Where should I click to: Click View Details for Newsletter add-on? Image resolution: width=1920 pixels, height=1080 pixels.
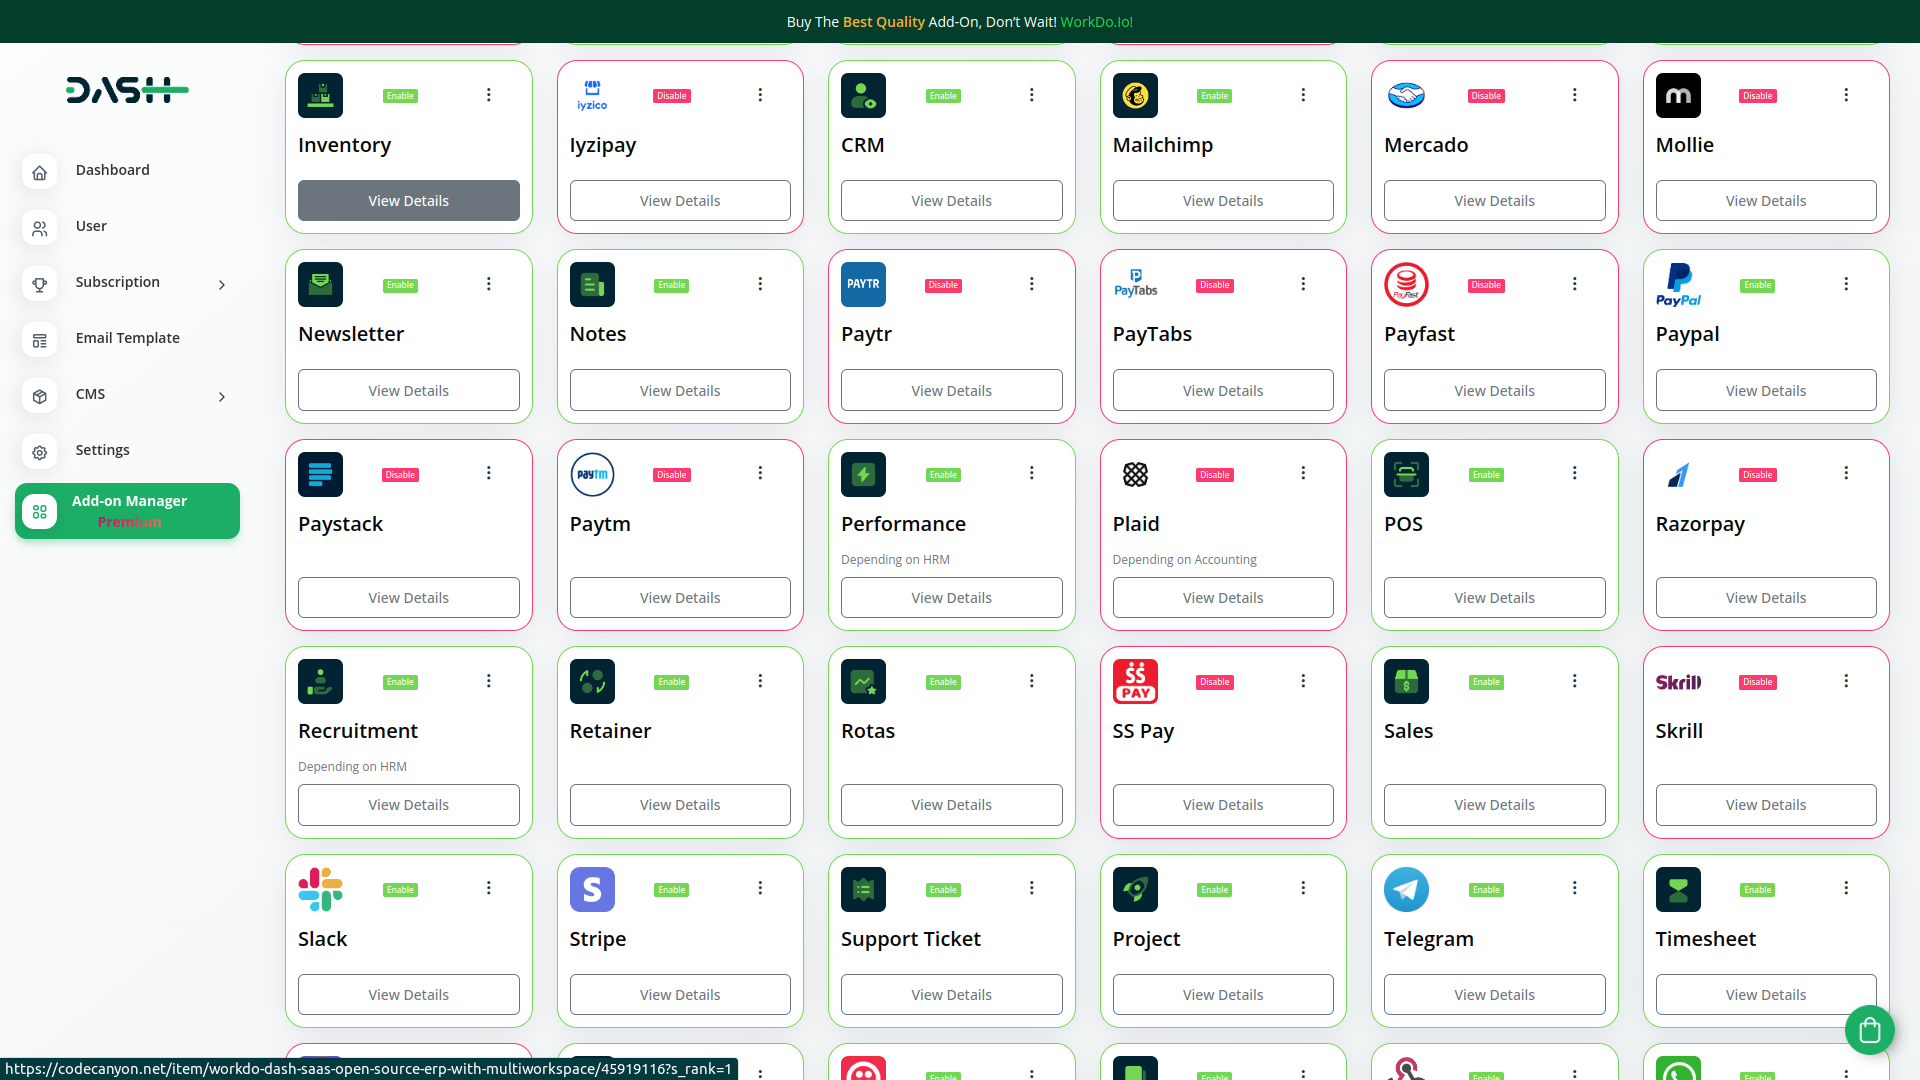click(x=408, y=391)
